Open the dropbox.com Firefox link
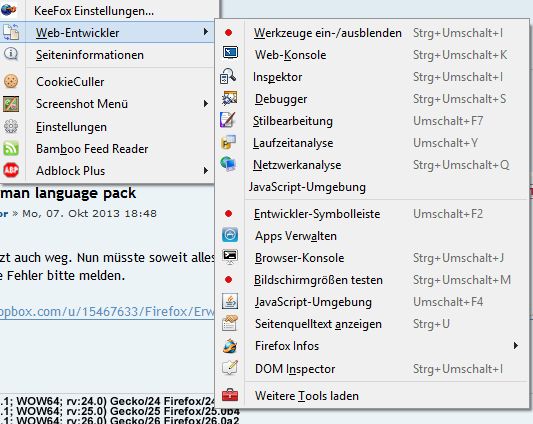The width and height of the screenshot is (533, 424). tap(107, 312)
